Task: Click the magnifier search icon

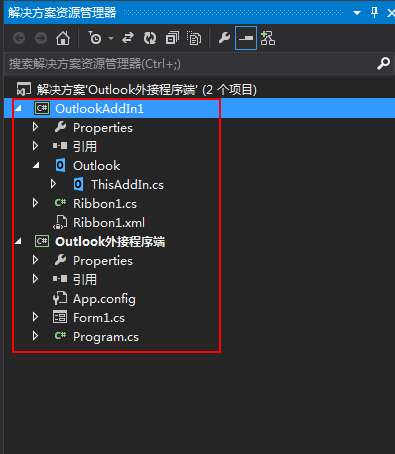Action: (x=383, y=63)
